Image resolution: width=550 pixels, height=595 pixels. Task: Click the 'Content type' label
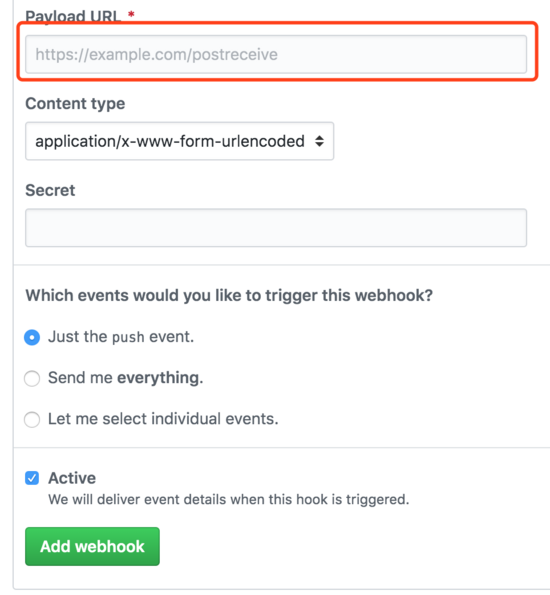click(75, 104)
